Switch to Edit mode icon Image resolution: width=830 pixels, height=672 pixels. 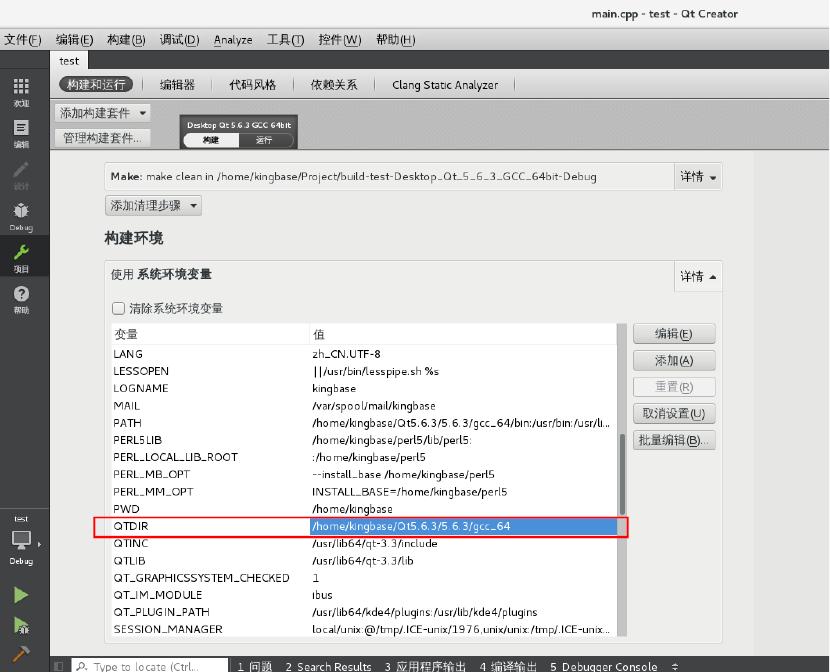tap(21, 133)
